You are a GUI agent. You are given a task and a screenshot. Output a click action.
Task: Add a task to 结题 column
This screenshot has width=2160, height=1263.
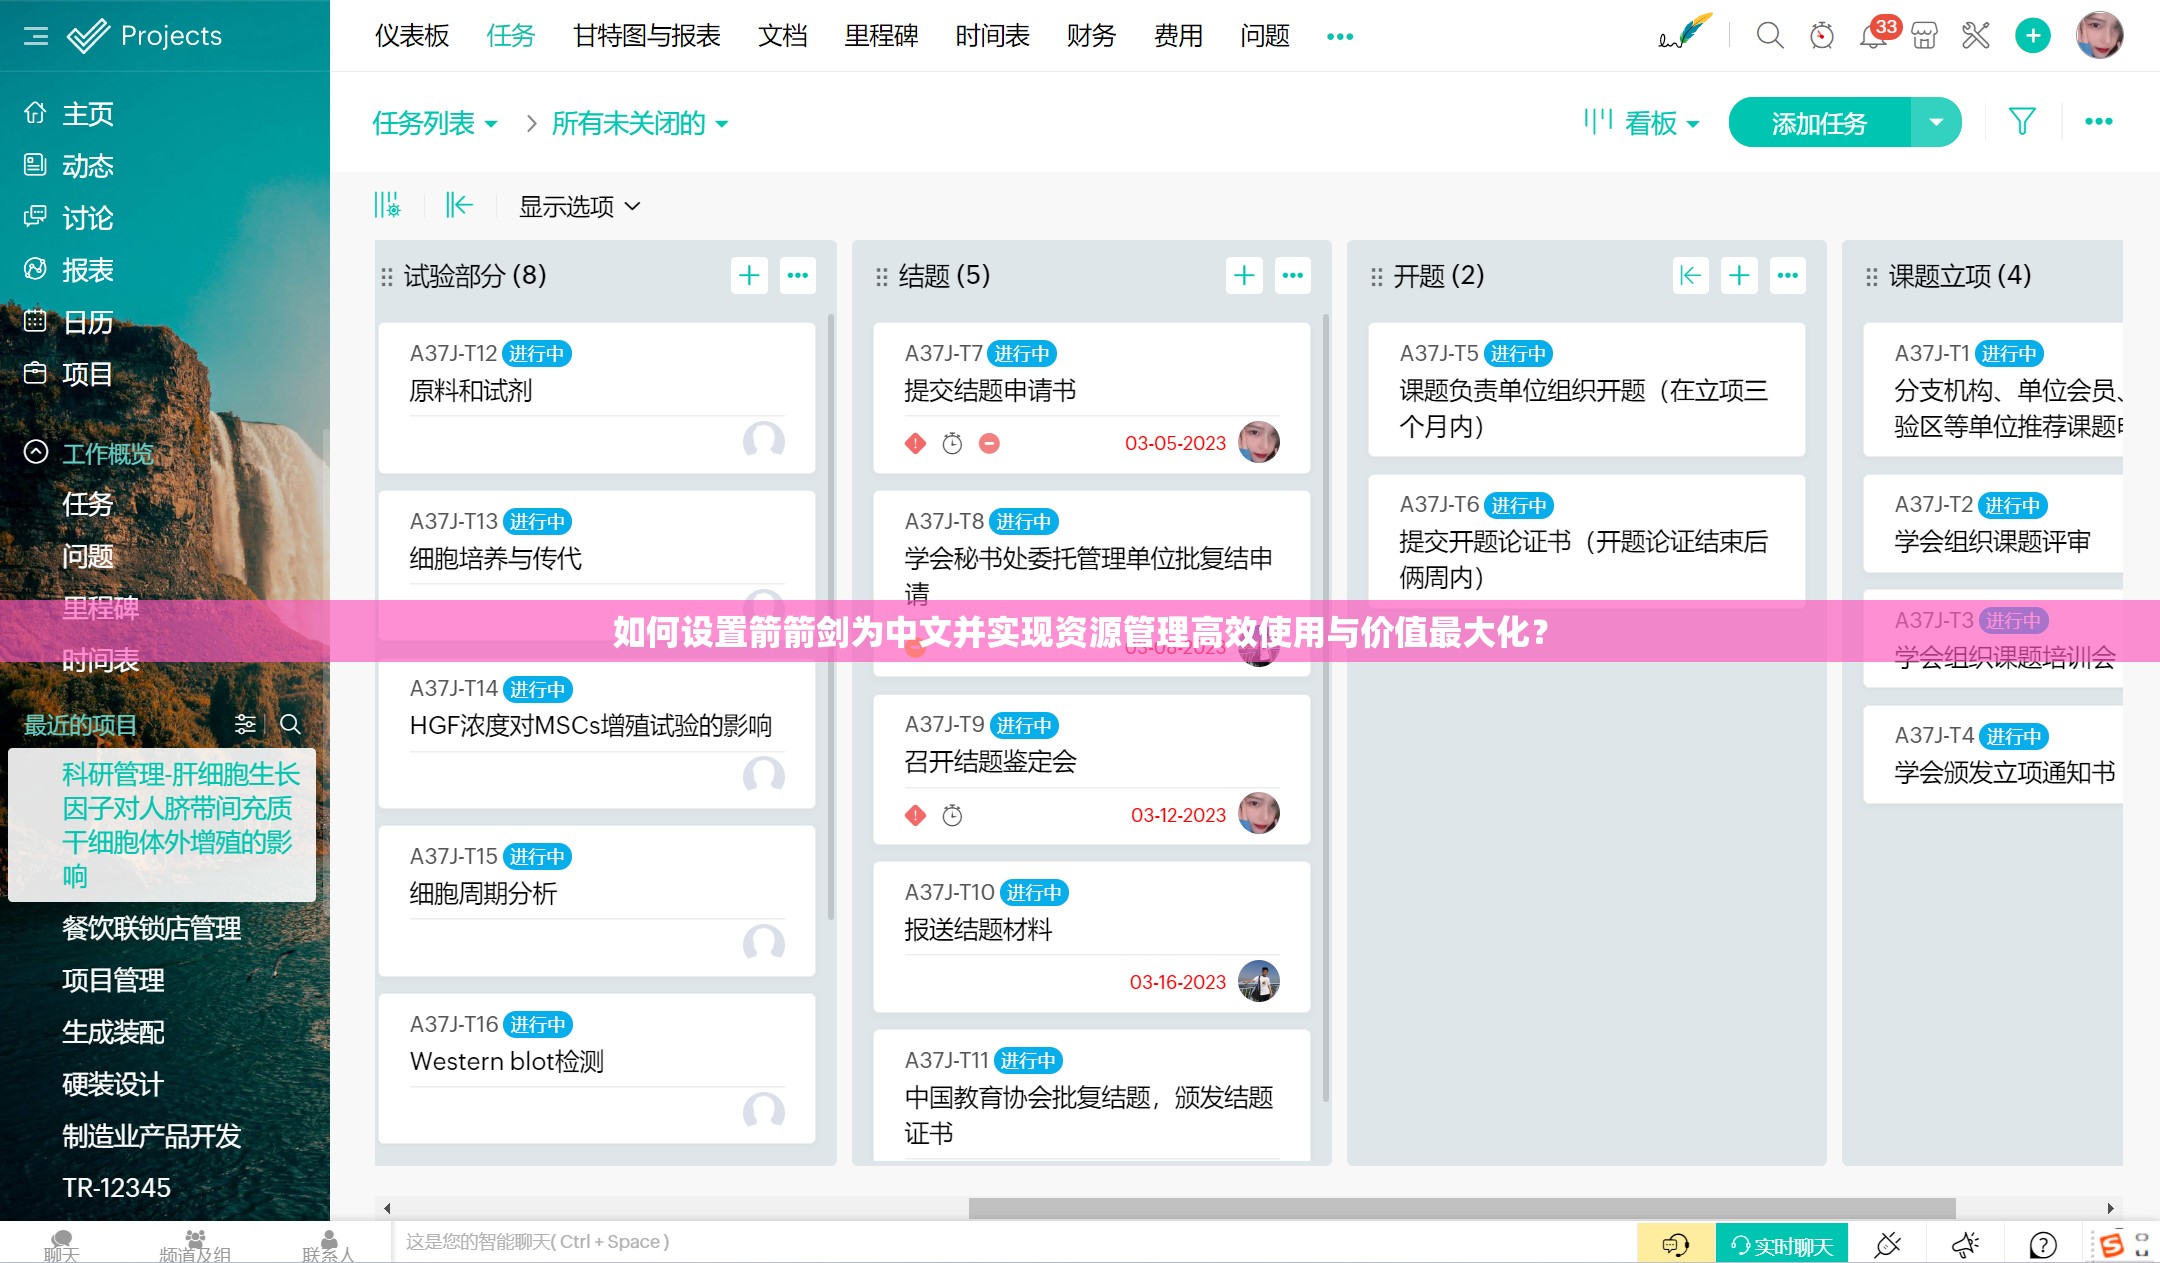[1244, 275]
